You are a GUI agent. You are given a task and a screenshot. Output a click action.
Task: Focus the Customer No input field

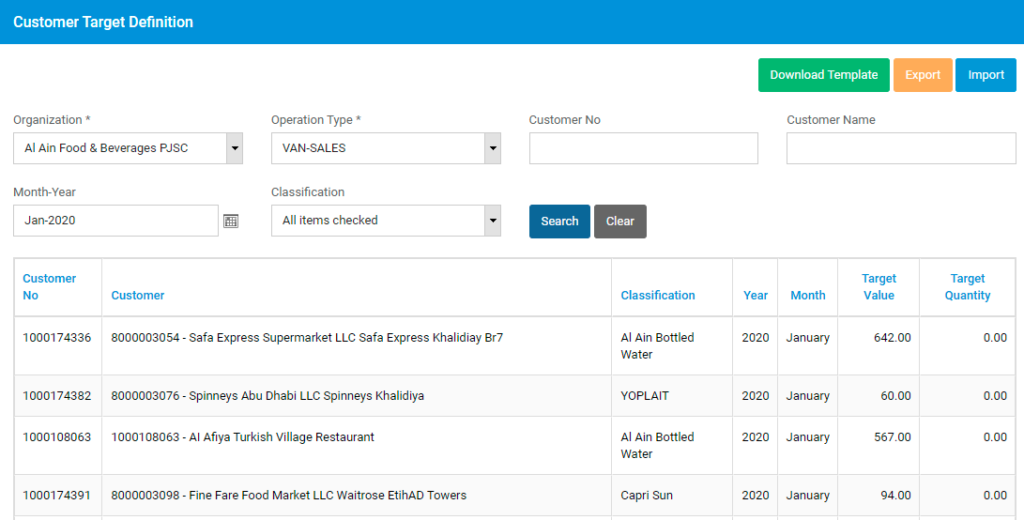[x=643, y=148]
